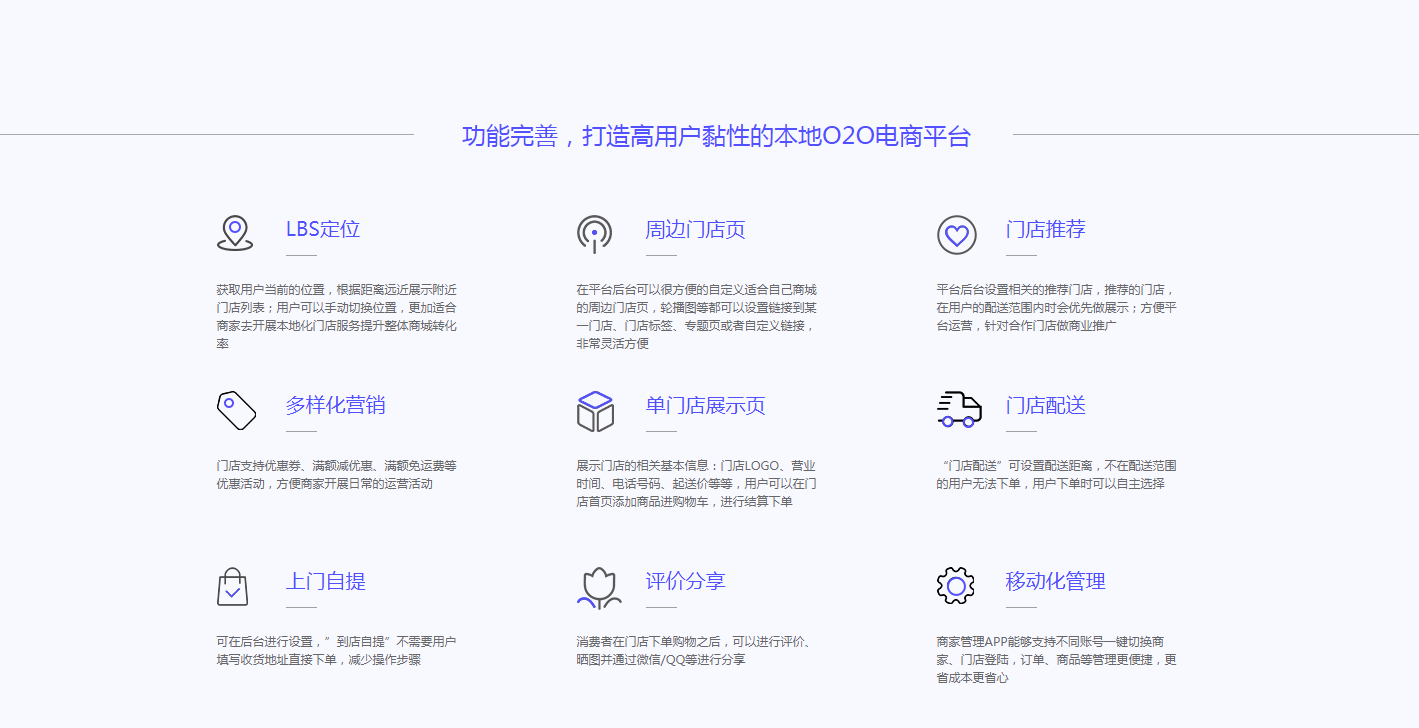Click the 门店推荐 heart icon
The width and height of the screenshot is (1419, 728).
click(x=956, y=235)
